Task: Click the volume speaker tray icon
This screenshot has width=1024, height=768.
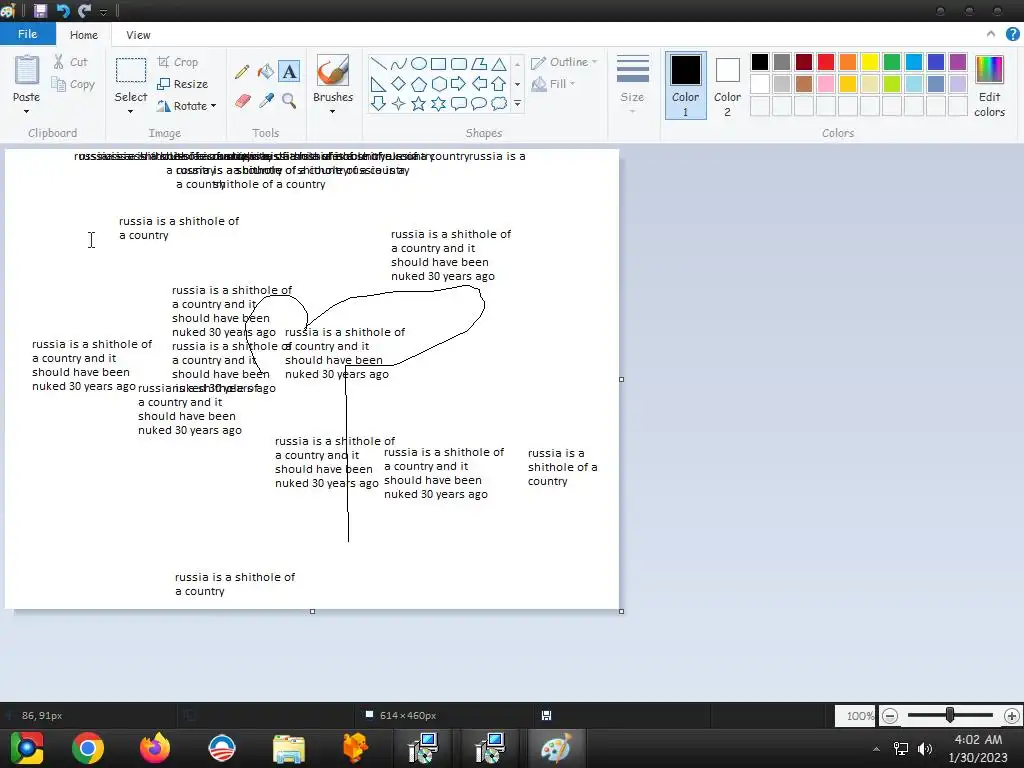Action: tap(925, 749)
